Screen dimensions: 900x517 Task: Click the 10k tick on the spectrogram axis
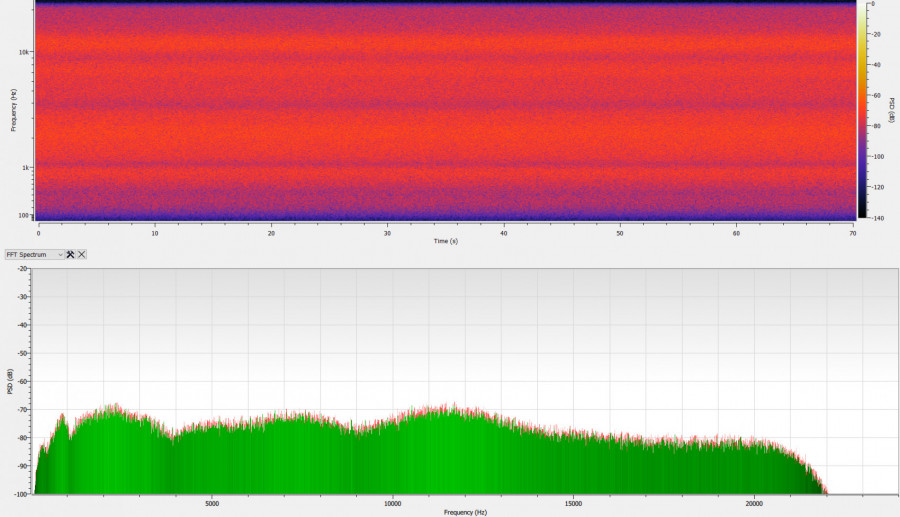point(28,52)
